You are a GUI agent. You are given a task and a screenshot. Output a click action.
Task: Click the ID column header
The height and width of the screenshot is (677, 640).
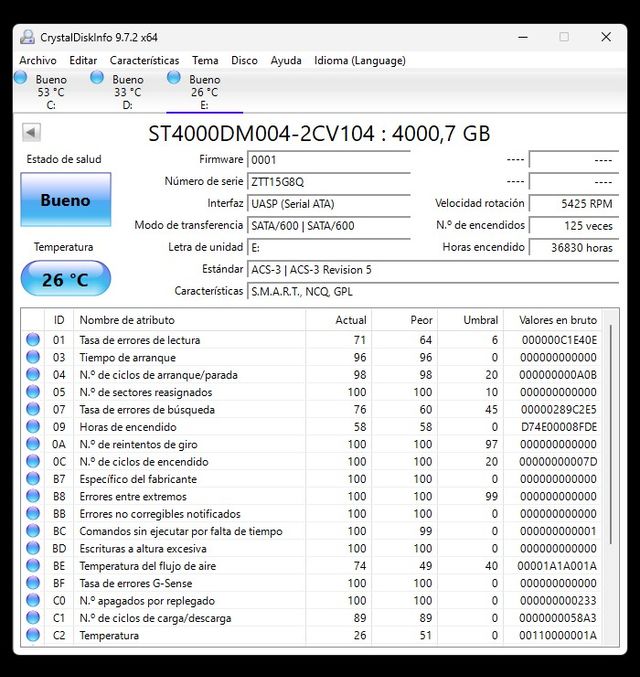tap(59, 320)
